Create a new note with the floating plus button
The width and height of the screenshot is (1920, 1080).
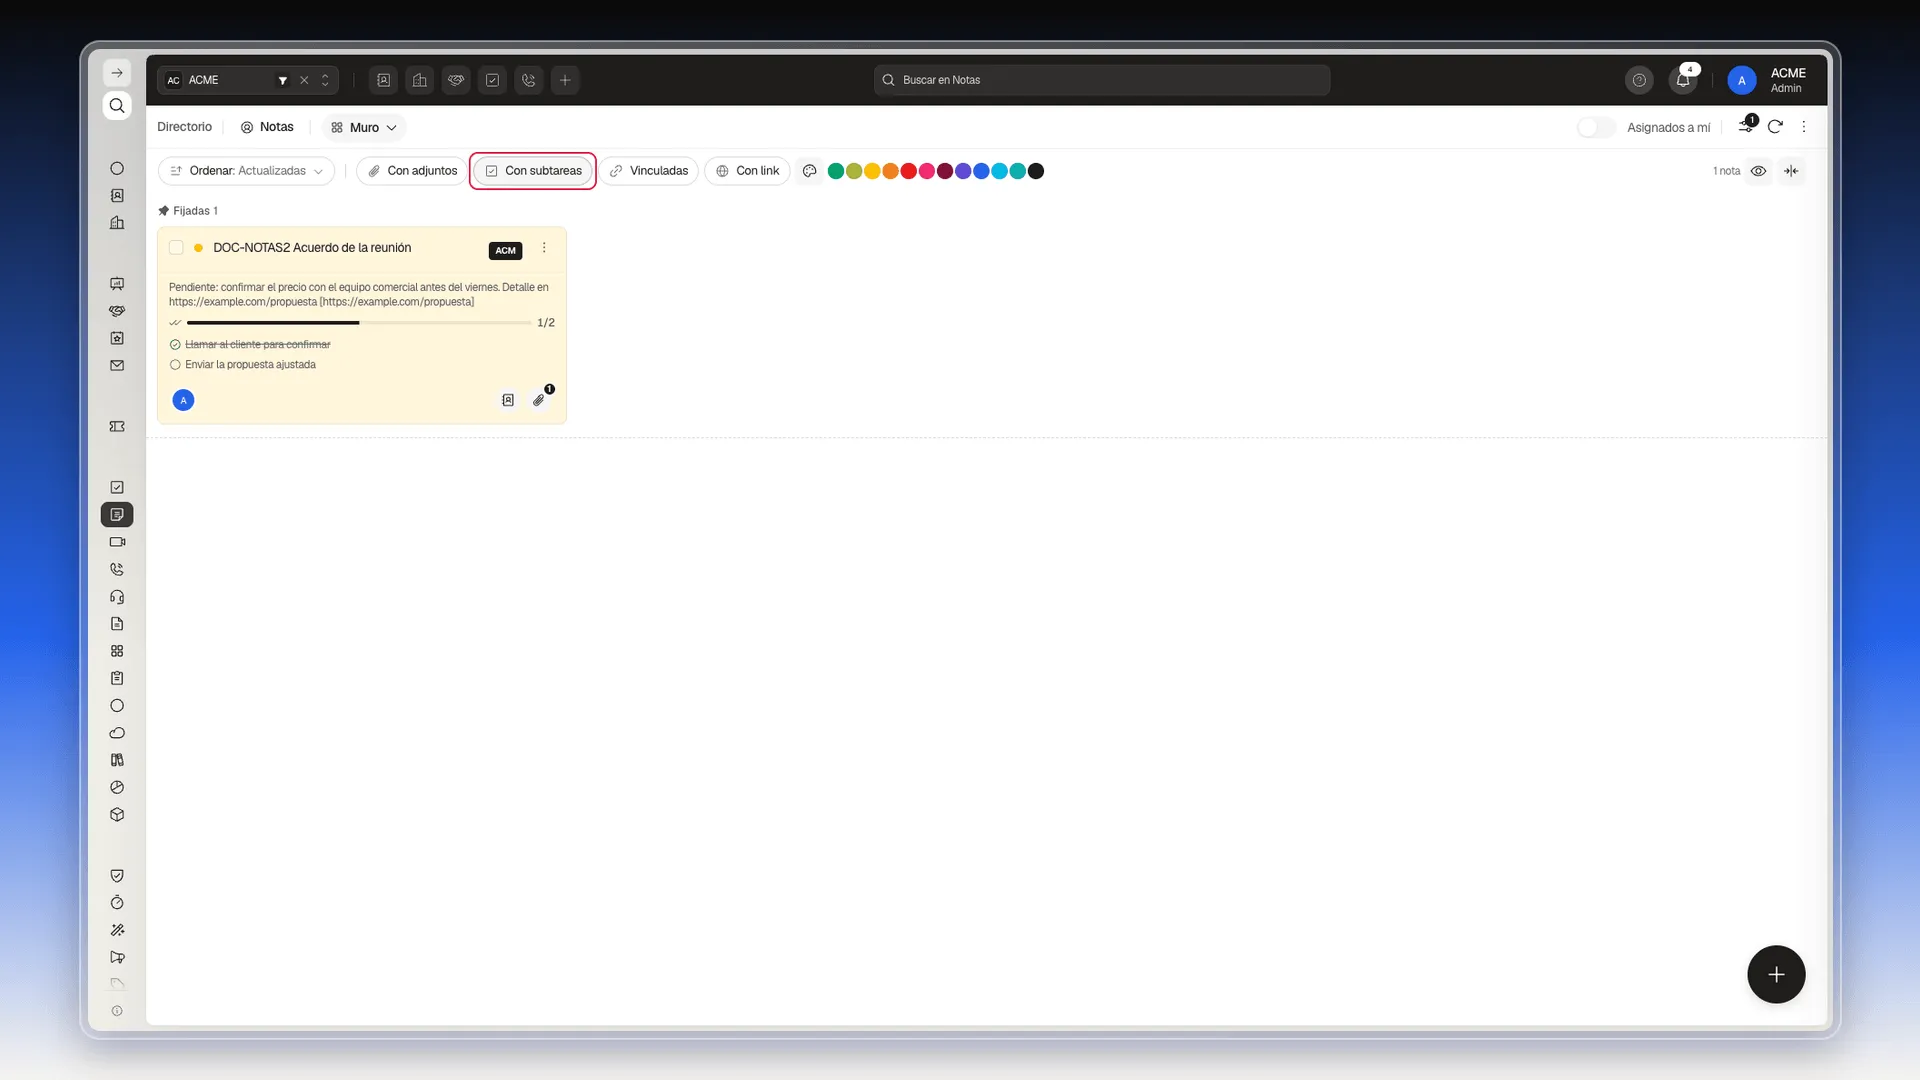click(1776, 974)
